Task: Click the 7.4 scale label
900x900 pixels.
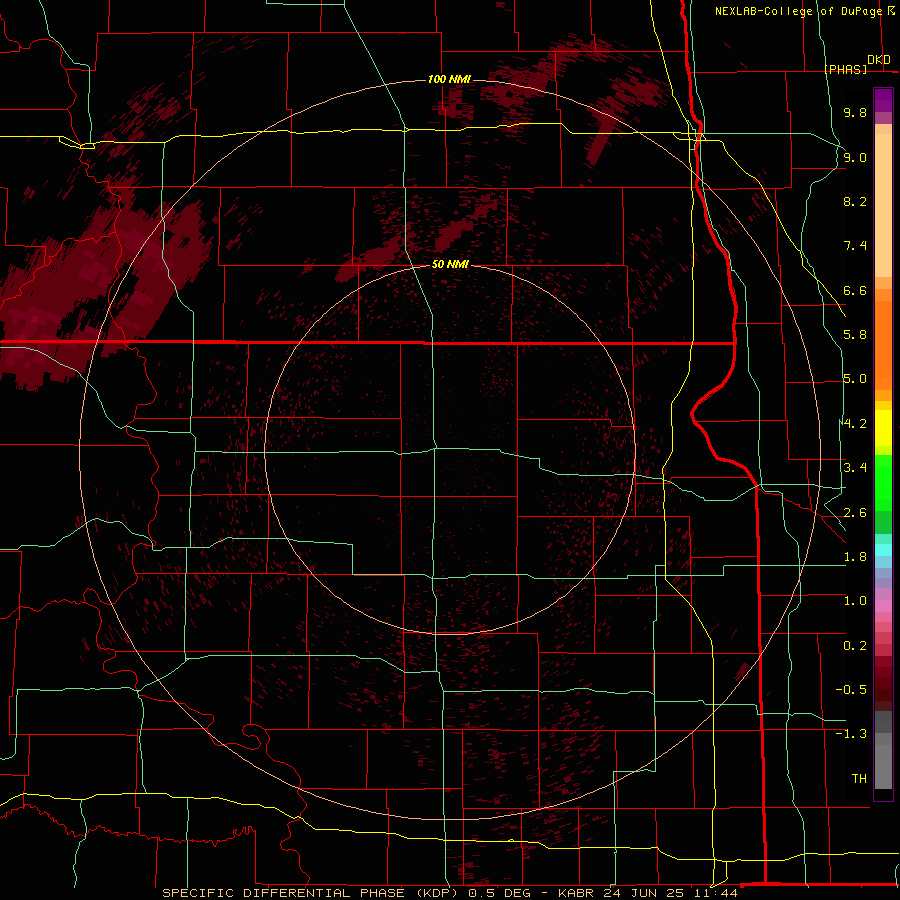Action: [x=855, y=246]
